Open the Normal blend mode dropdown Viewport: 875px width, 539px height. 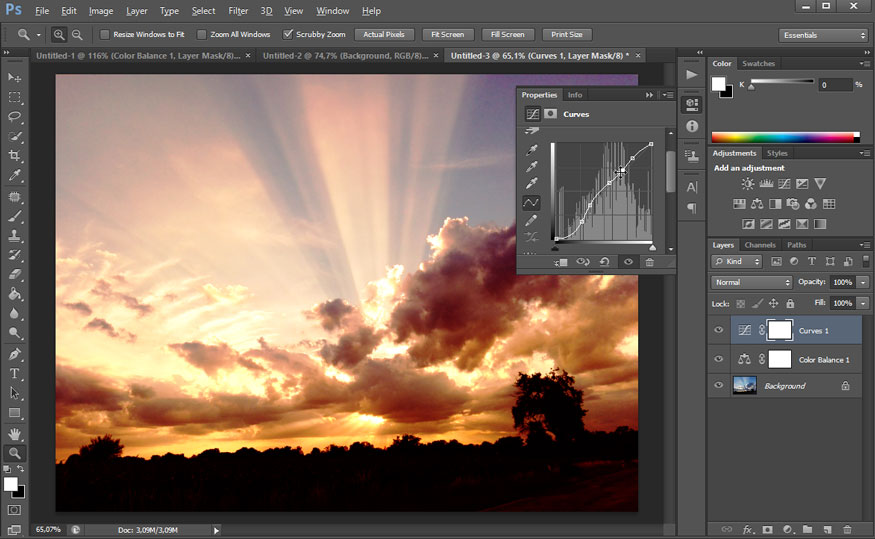751,282
